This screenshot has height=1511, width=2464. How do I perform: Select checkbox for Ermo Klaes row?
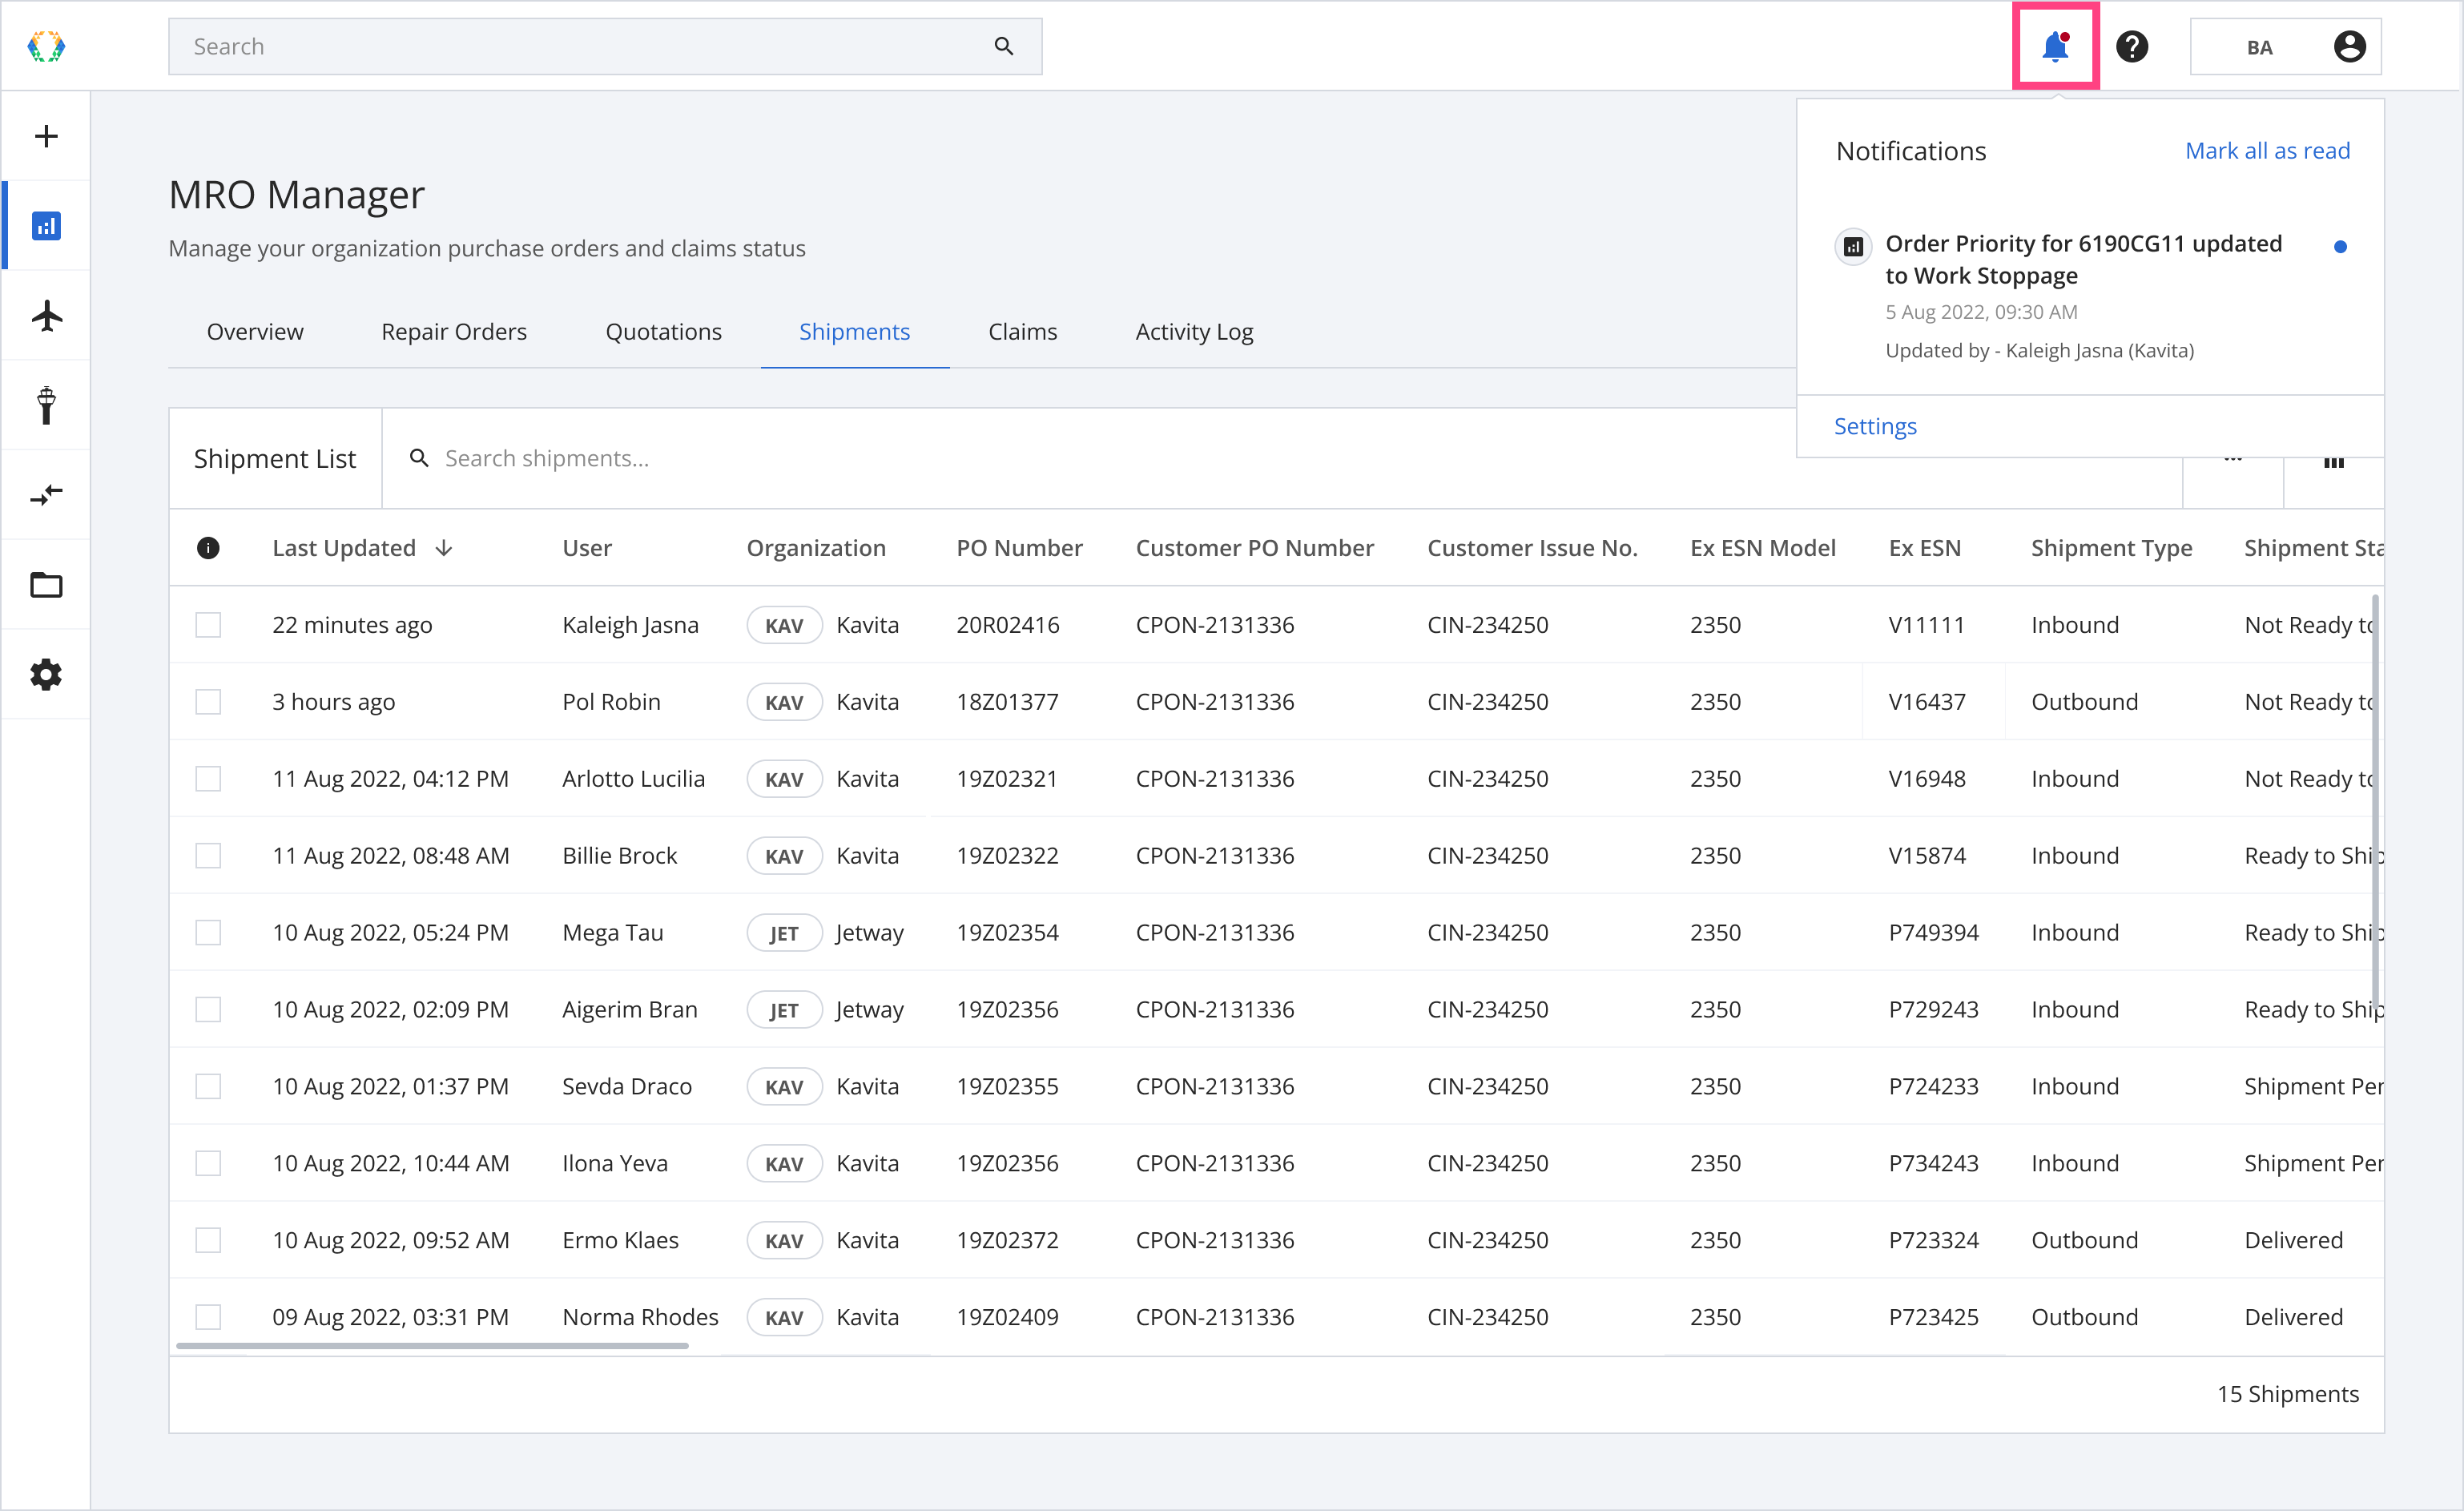click(x=208, y=1241)
